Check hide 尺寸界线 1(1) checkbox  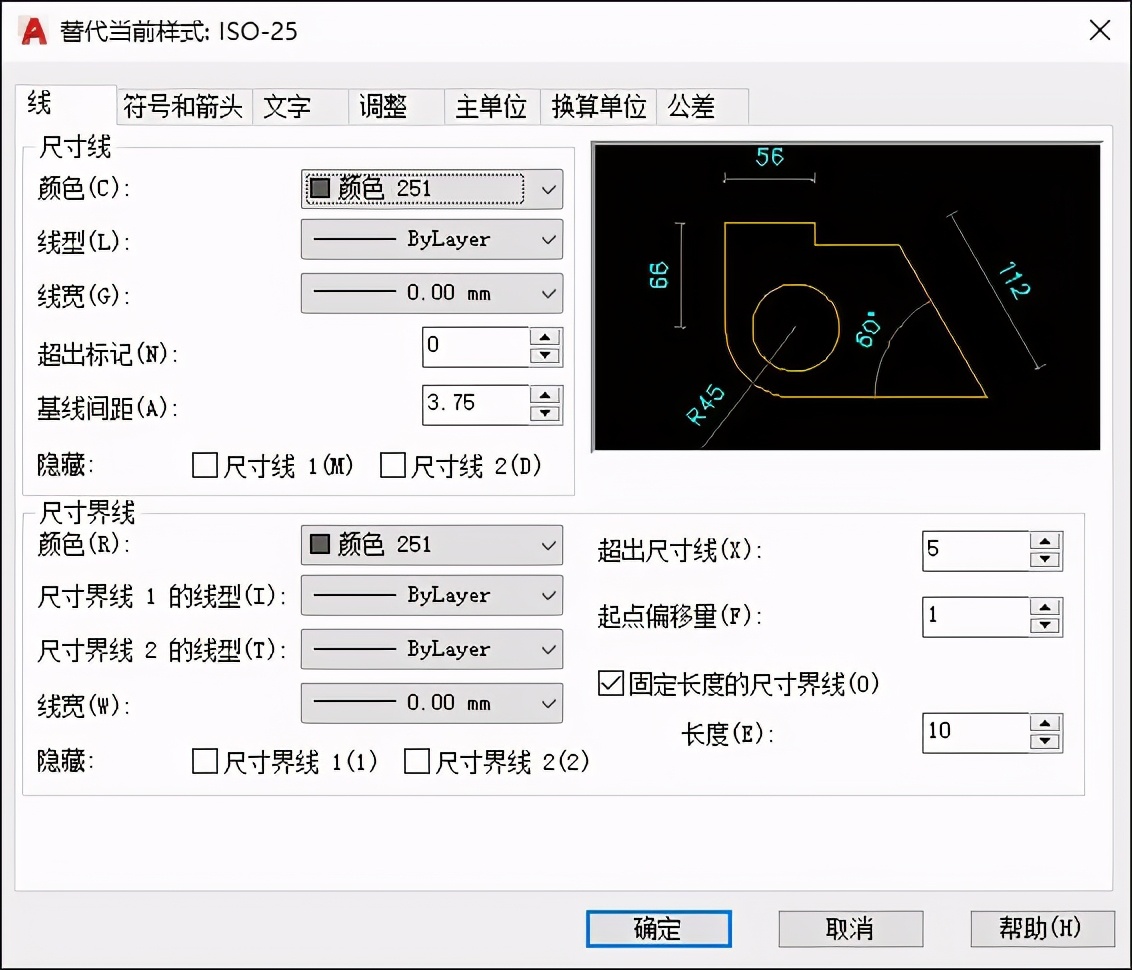click(205, 761)
